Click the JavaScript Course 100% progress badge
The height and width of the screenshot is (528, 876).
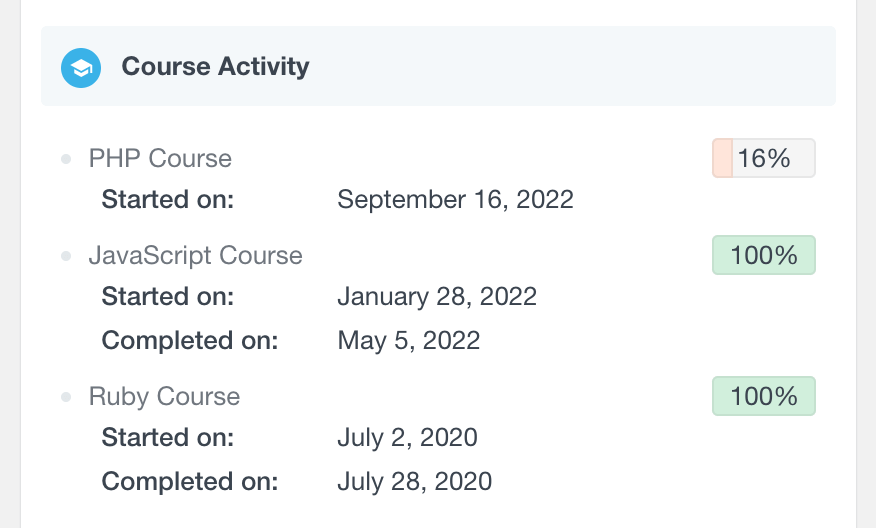[764, 255]
